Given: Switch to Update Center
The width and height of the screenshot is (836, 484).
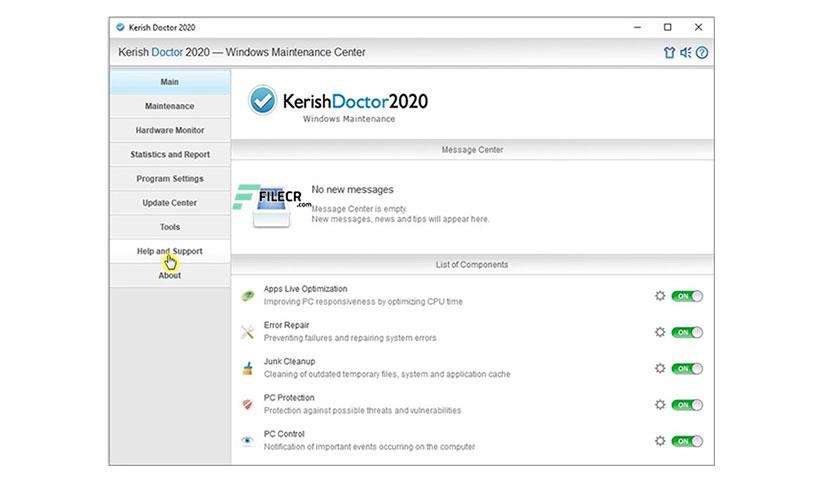Looking at the screenshot, I should (170, 203).
